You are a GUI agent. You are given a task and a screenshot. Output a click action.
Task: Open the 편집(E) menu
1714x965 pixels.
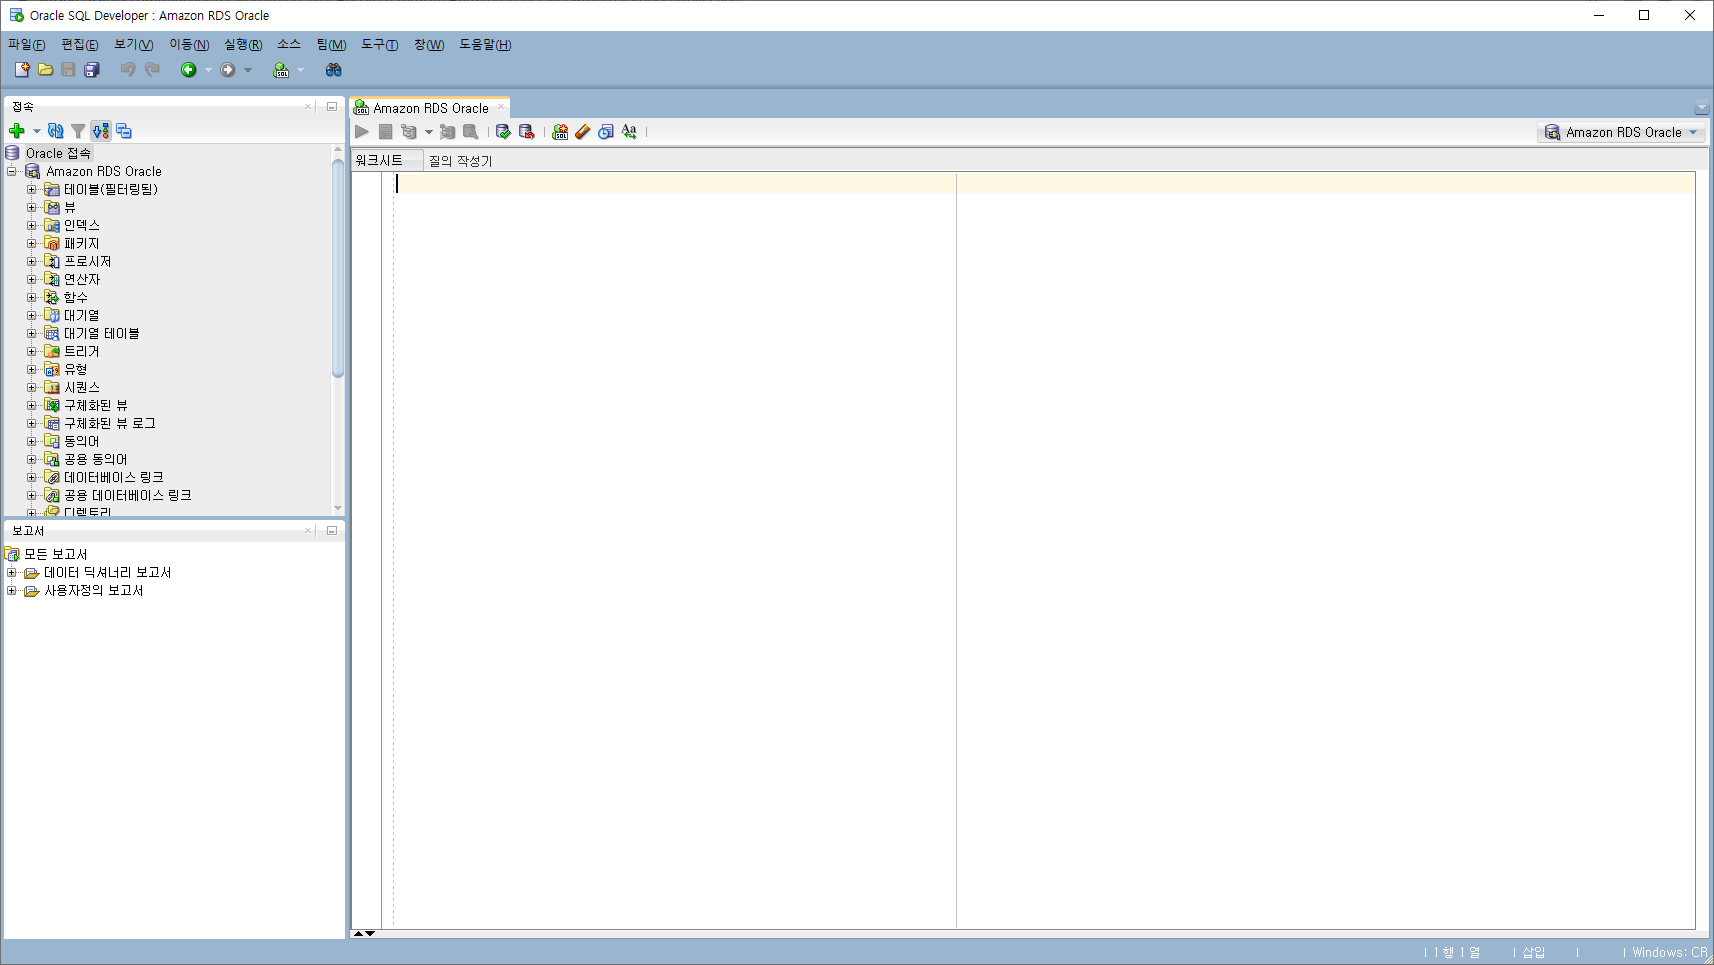pyautogui.click(x=80, y=45)
